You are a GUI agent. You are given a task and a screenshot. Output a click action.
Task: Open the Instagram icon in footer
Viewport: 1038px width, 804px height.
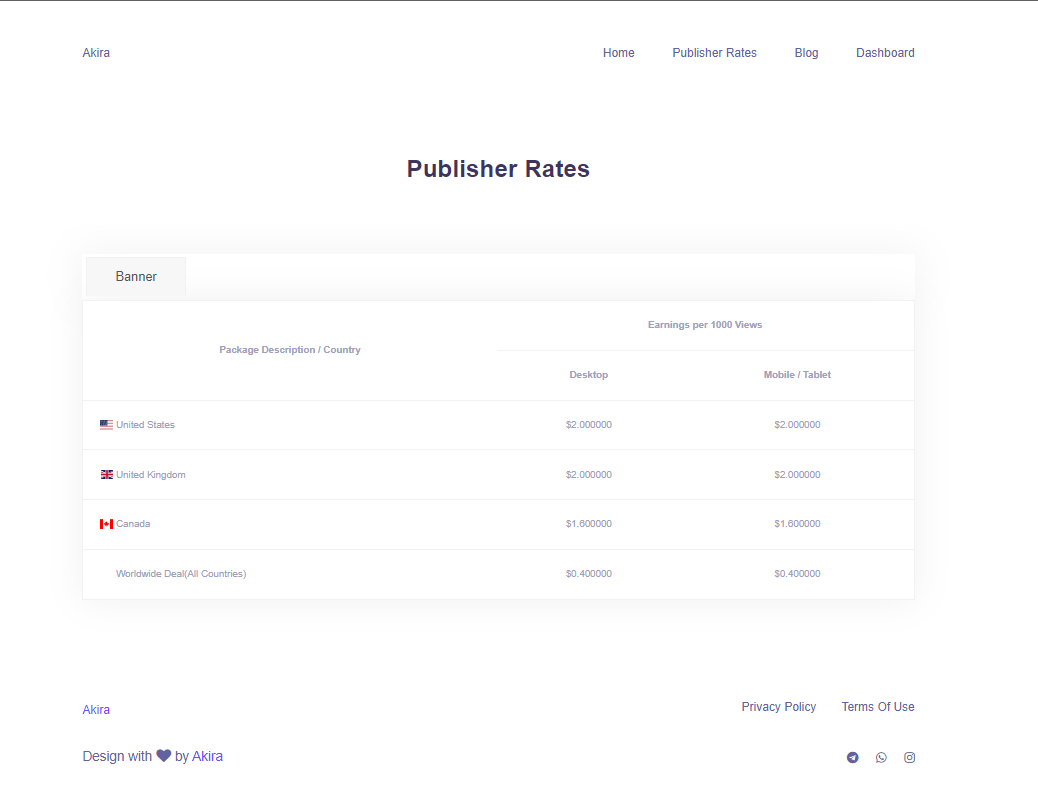909,757
